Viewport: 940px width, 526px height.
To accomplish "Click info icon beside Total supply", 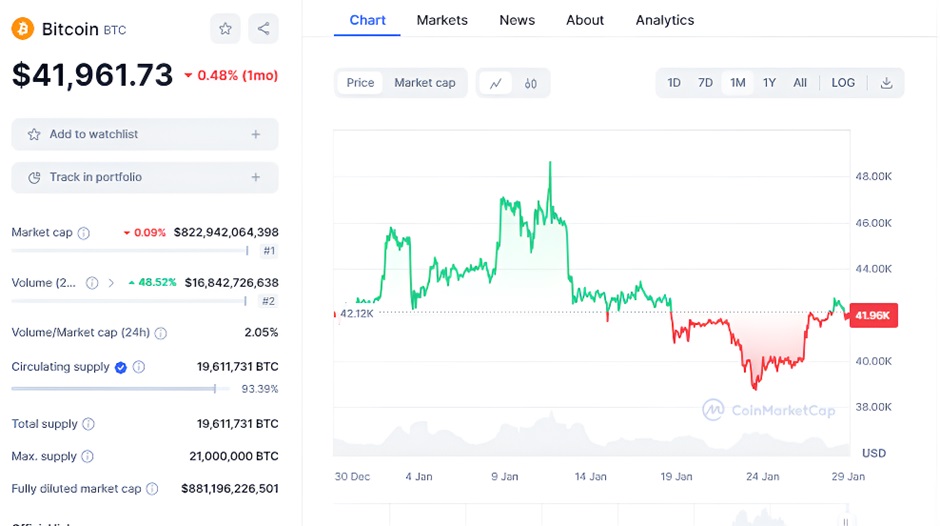I will pos(88,424).
